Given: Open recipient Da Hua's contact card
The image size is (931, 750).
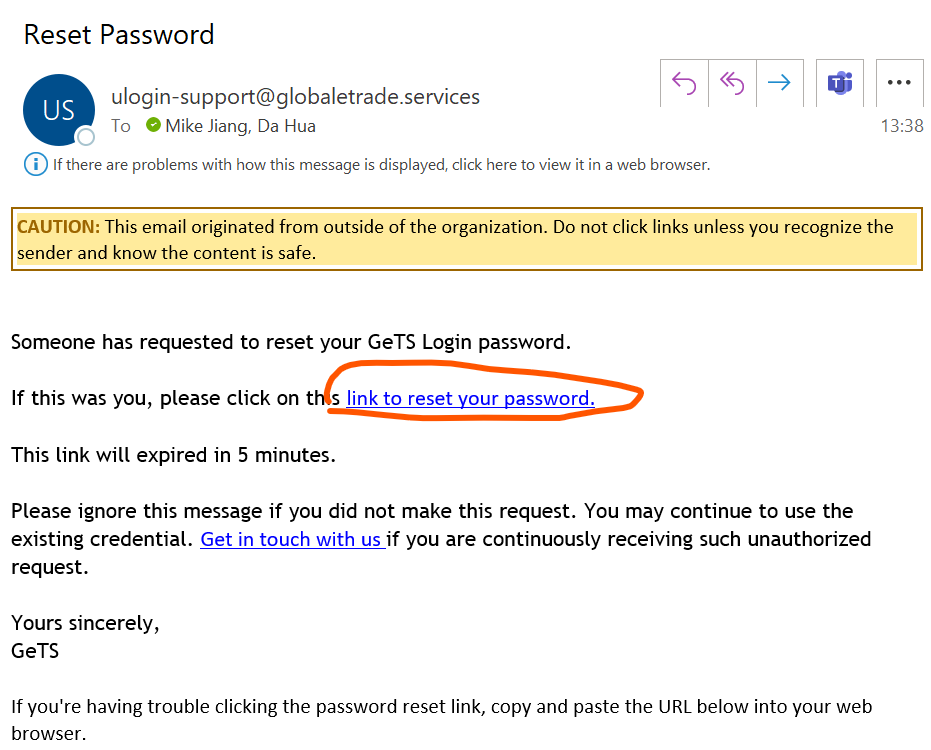Looking at the screenshot, I should [x=288, y=126].
